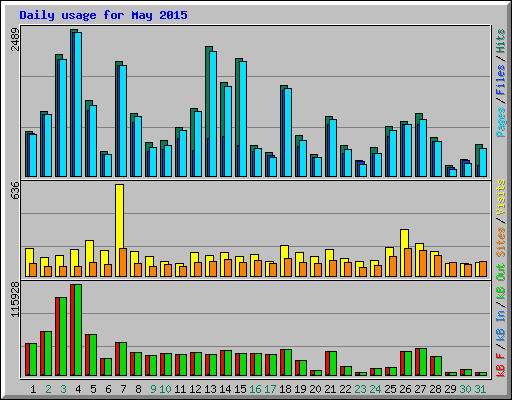Click the 'Hits' legend label

tap(501, 41)
